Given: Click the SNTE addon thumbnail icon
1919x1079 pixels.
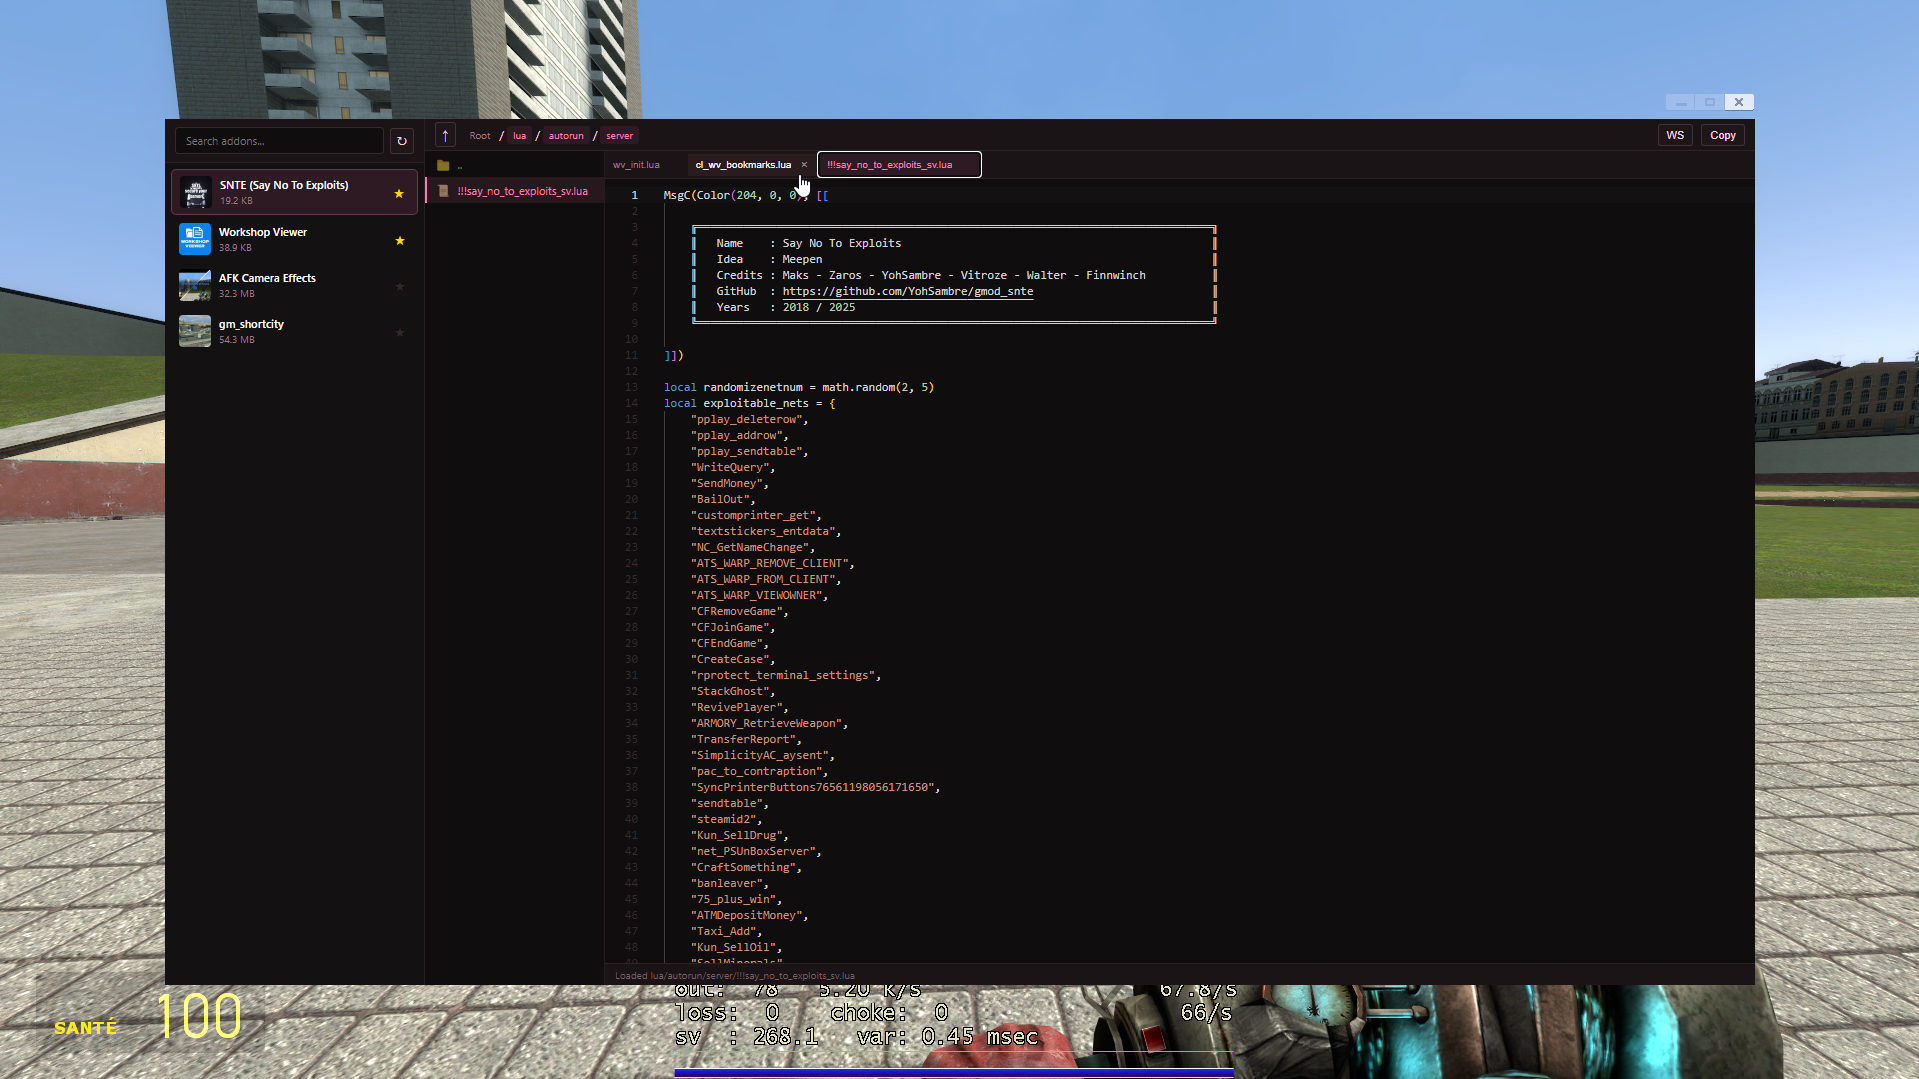Looking at the screenshot, I should 194,191.
